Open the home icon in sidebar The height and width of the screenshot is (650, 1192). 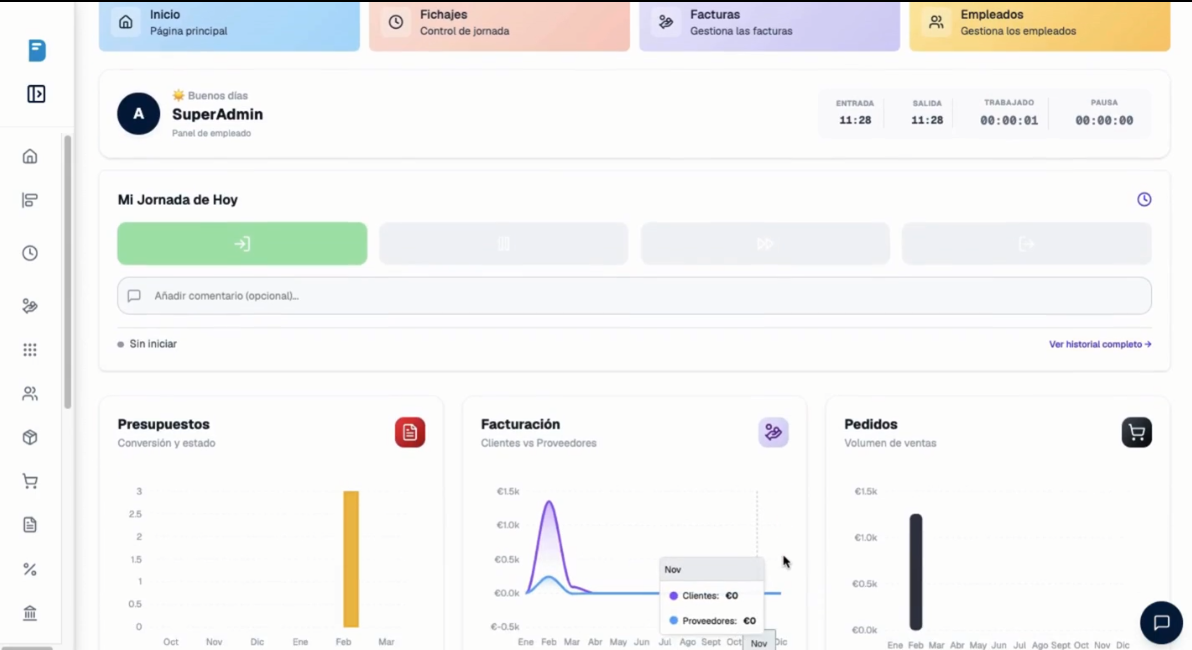pyautogui.click(x=30, y=157)
